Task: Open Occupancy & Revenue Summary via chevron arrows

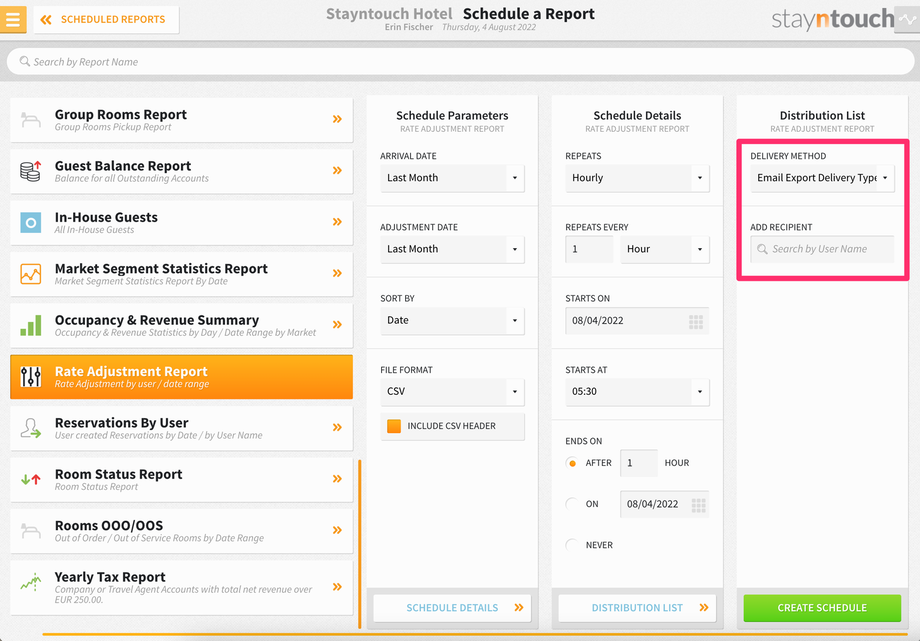Action: pyautogui.click(x=337, y=325)
